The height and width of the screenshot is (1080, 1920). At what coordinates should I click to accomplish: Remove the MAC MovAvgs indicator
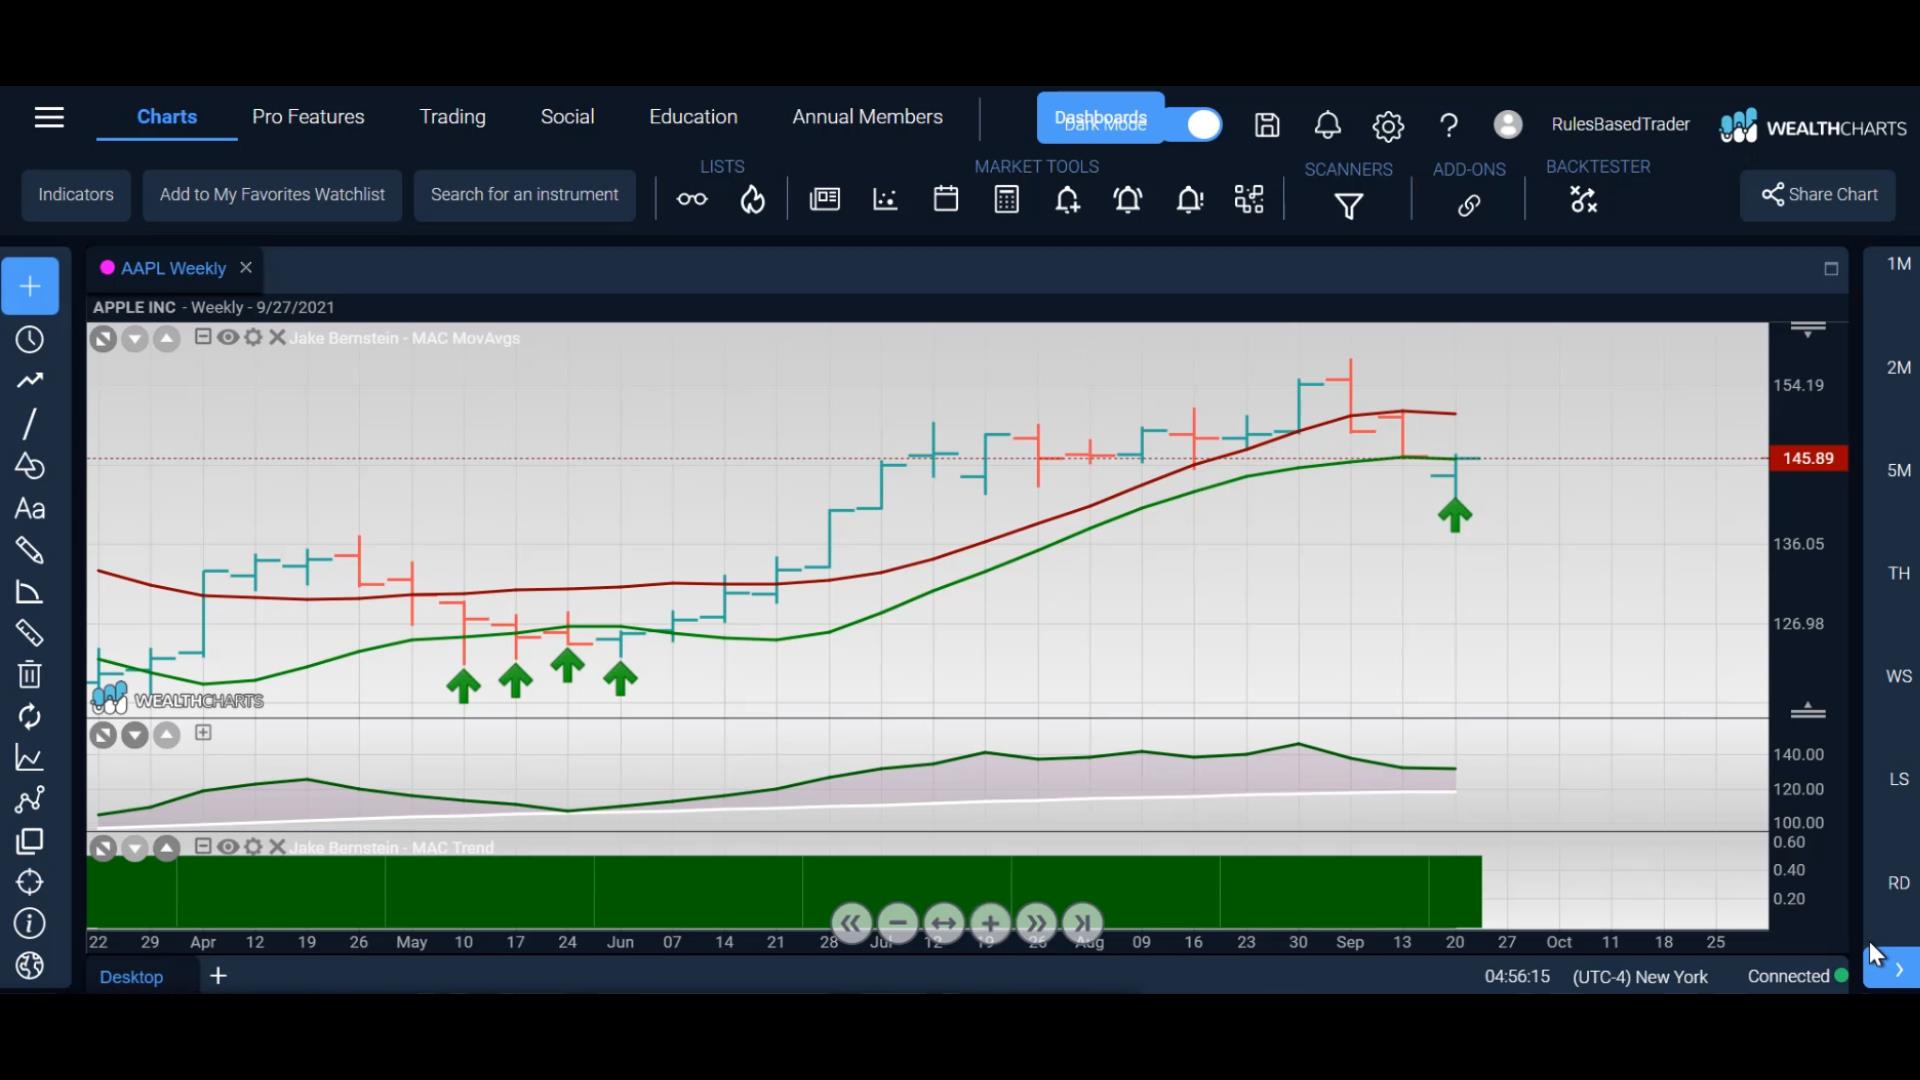(278, 337)
